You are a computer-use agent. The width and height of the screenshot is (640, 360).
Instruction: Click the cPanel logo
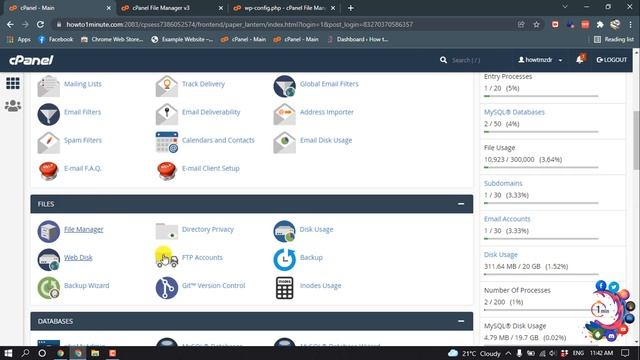(x=31, y=60)
